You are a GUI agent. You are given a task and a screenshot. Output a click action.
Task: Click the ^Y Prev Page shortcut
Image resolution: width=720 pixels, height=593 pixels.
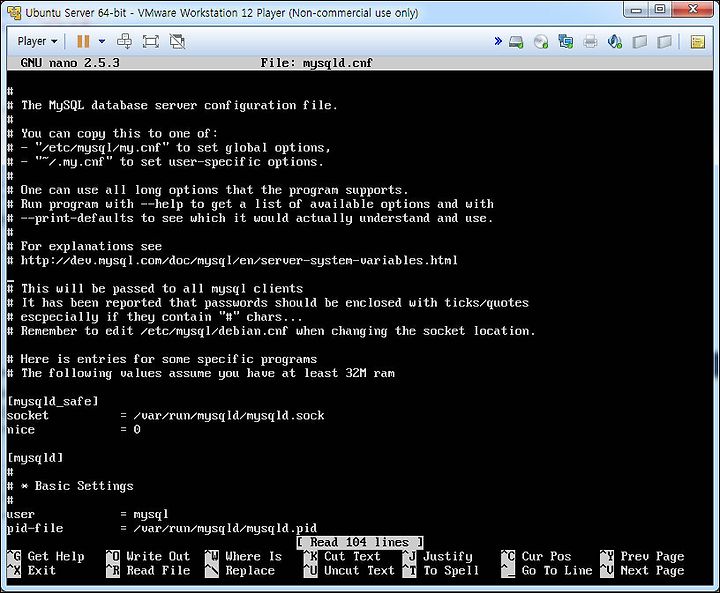642,556
